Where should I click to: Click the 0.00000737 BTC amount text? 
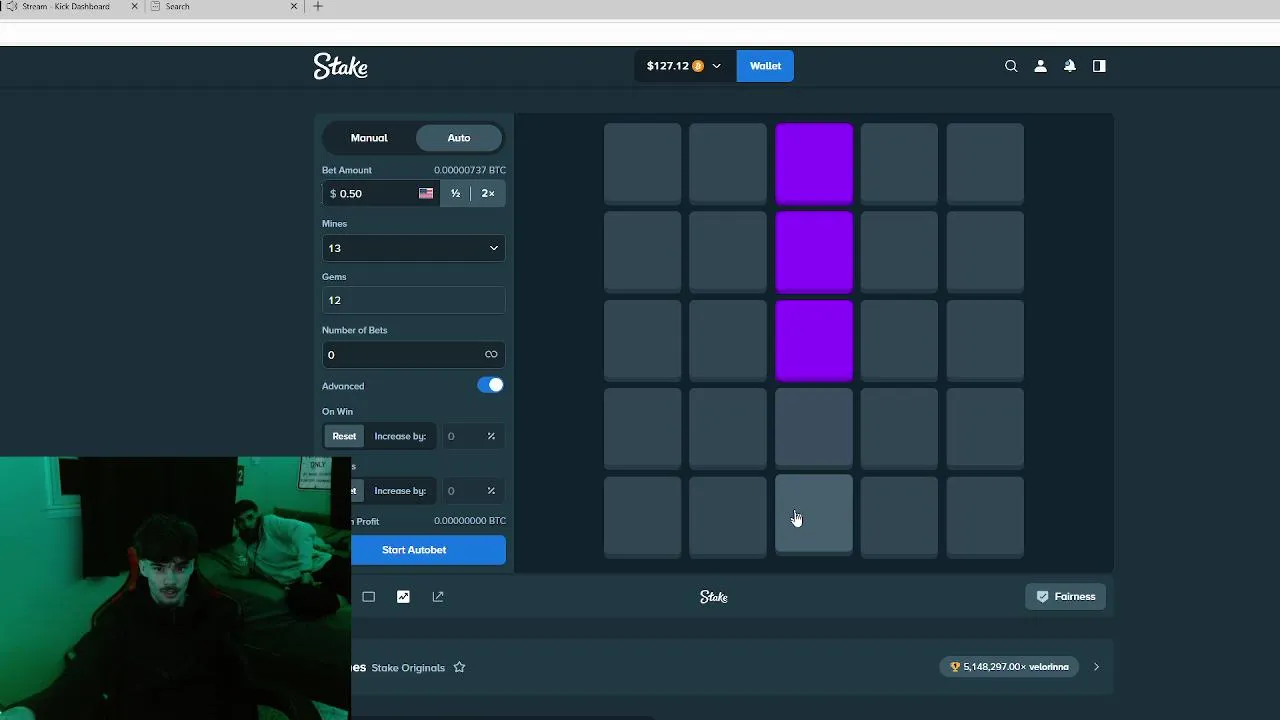[x=470, y=170]
